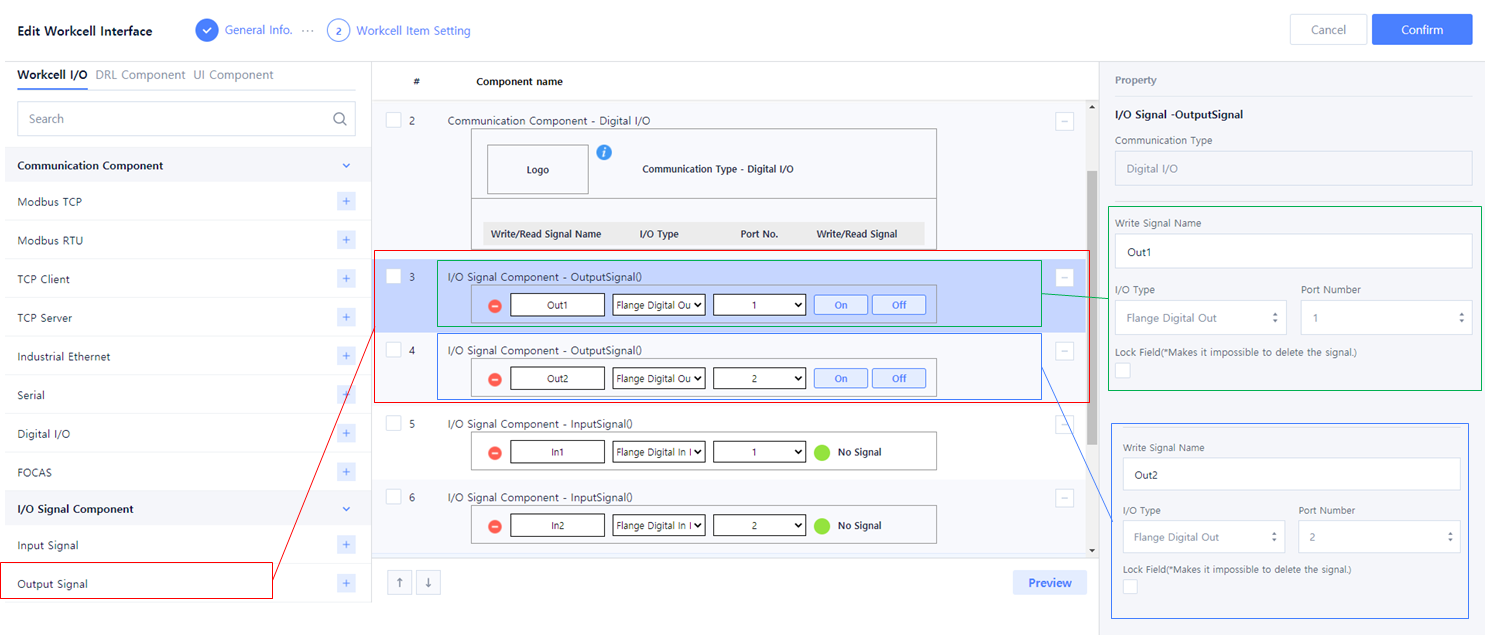Tick the checkbox for row 5 InputSignal
Screen dimensions: 1485x635
pos(394,424)
